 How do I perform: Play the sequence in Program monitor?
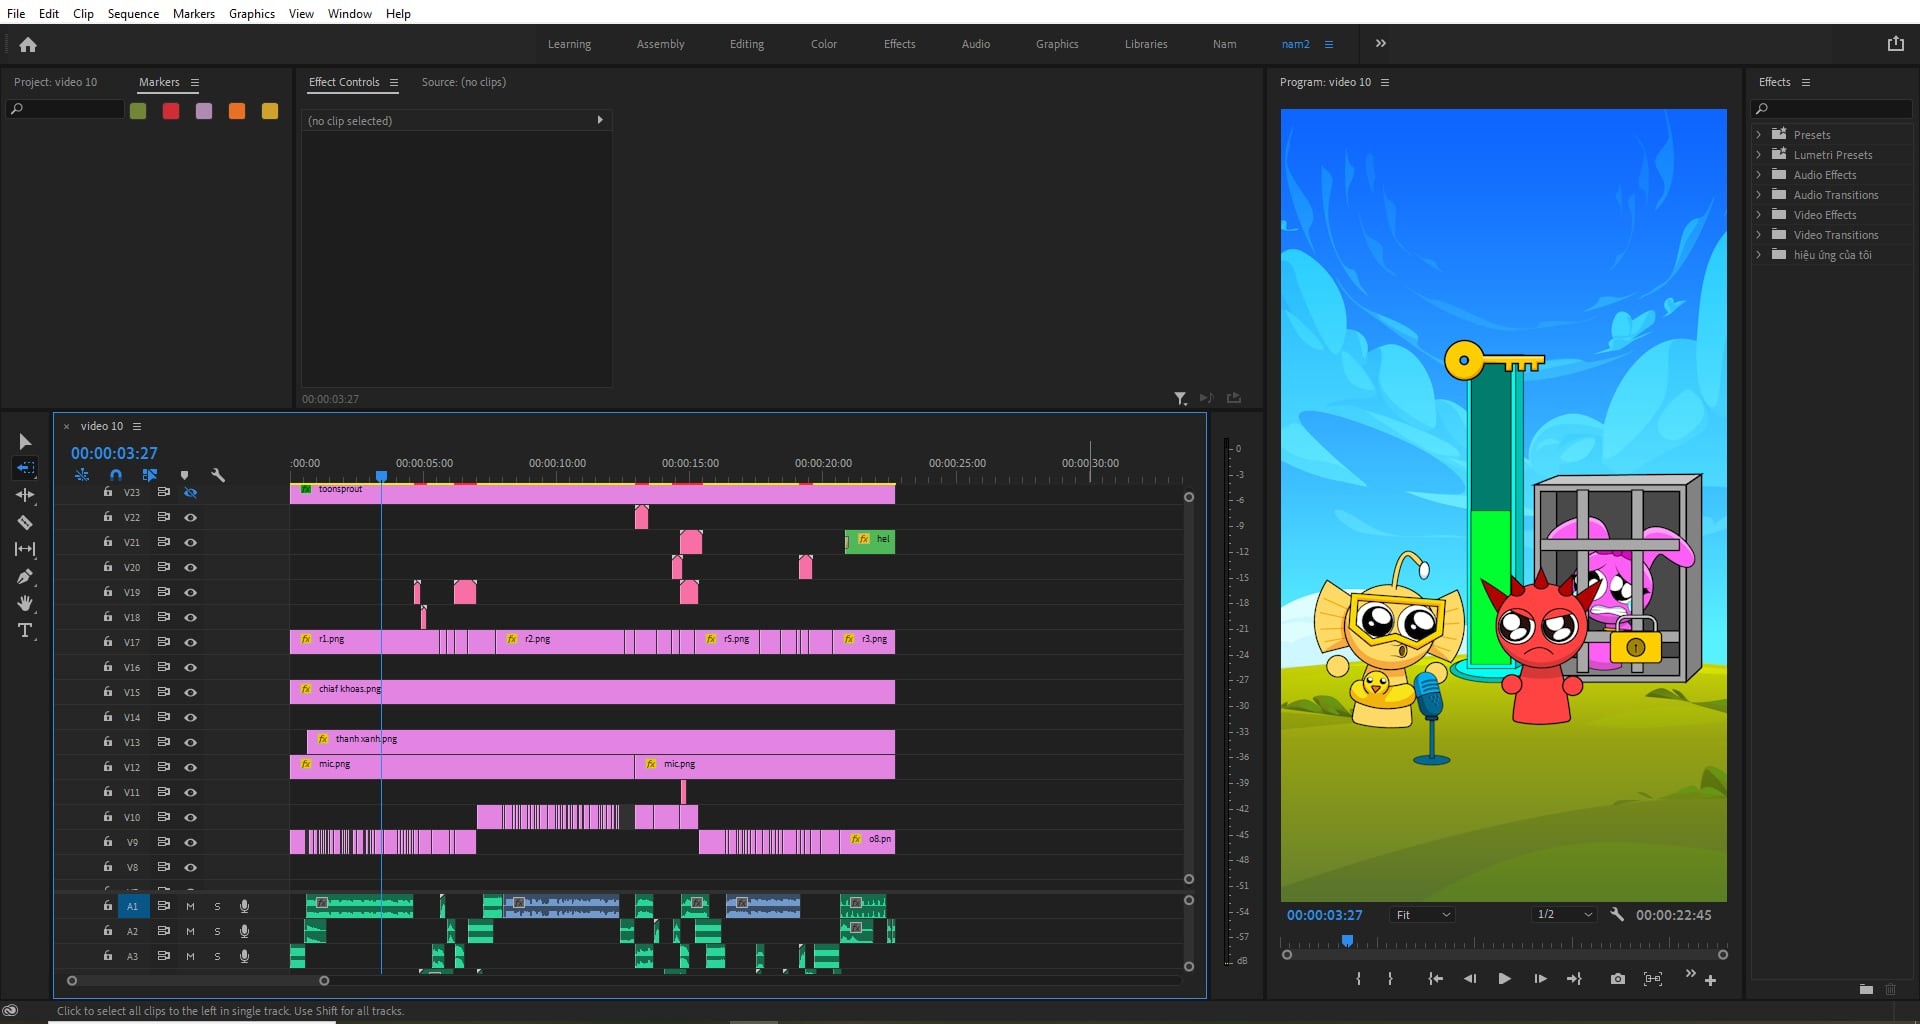click(1504, 979)
